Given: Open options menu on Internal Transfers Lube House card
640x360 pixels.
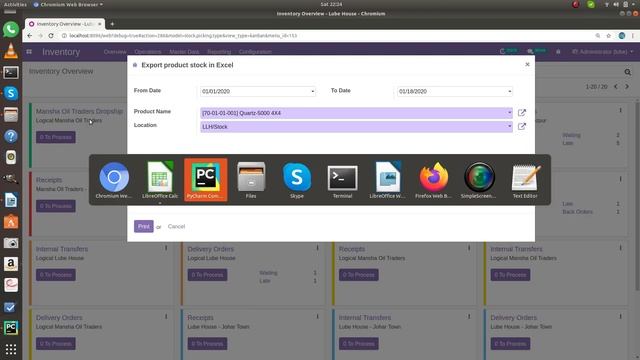Looking at the screenshot, I should [166, 248].
